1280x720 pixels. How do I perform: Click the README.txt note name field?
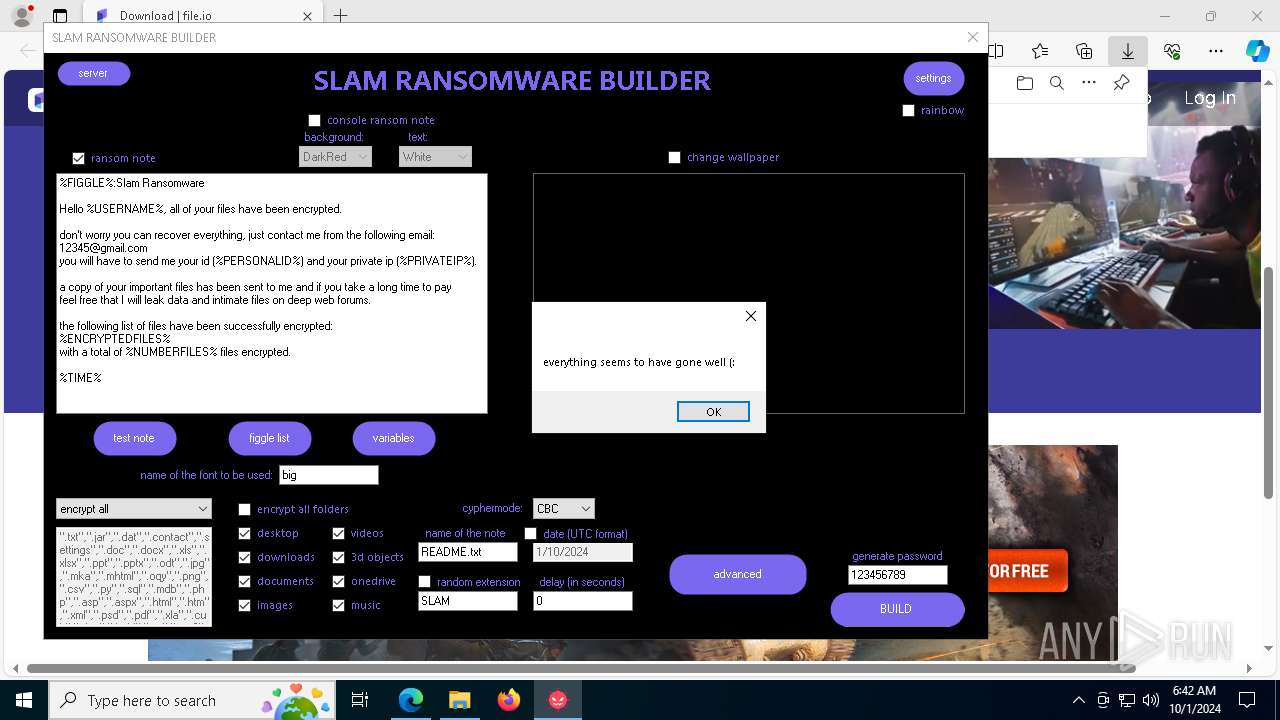point(467,552)
